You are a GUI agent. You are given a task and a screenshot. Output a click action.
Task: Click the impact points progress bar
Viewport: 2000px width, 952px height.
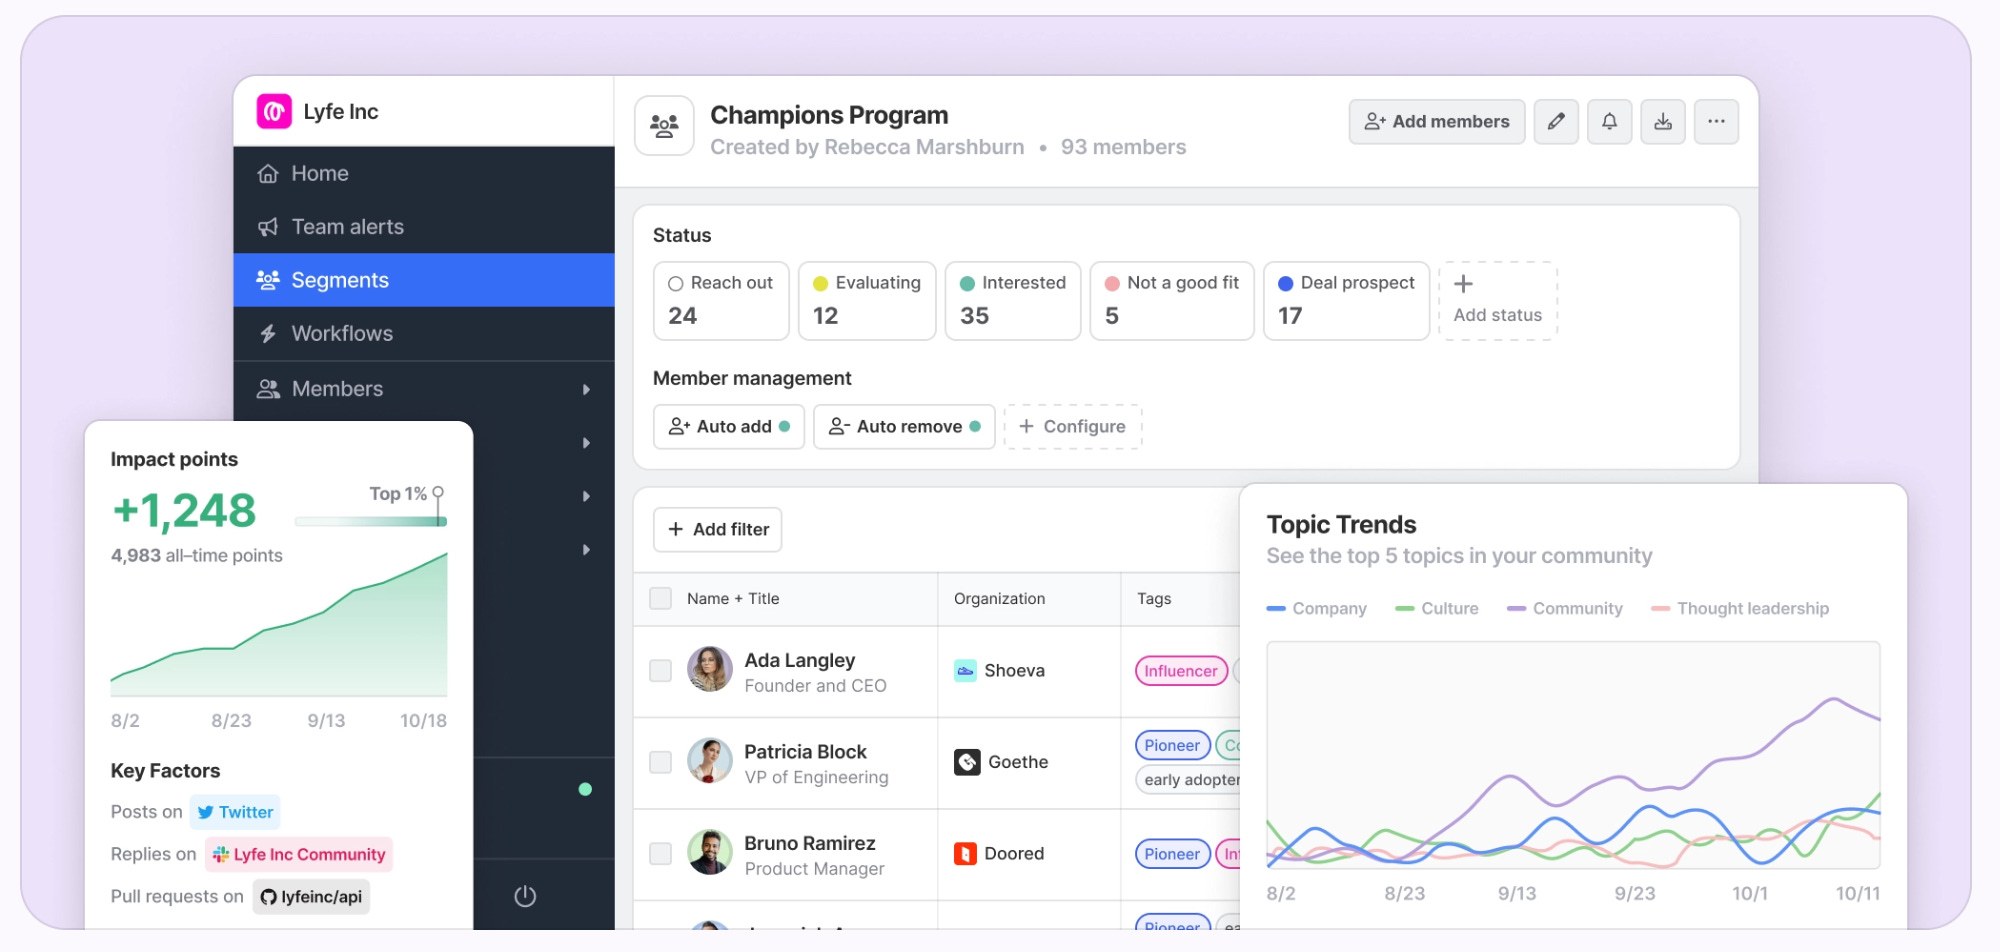pyautogui.click(x=371, y=521)
